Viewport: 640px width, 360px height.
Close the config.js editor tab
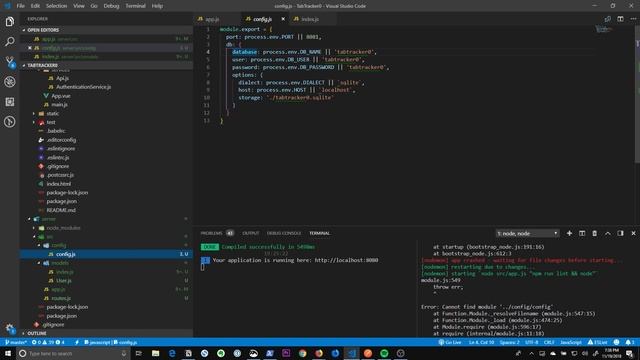pyautogui.click(x=283, y=19)
